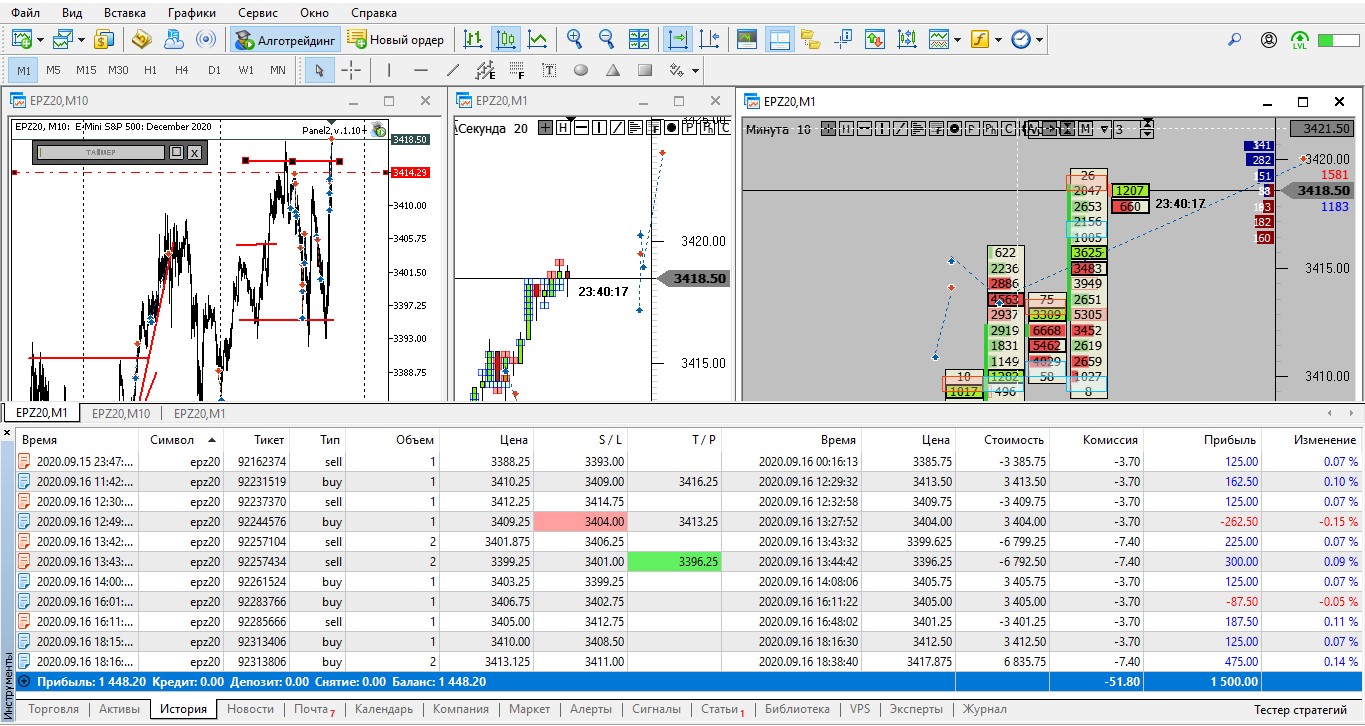Open the Navigator folder tree icon

click(811, 40)
